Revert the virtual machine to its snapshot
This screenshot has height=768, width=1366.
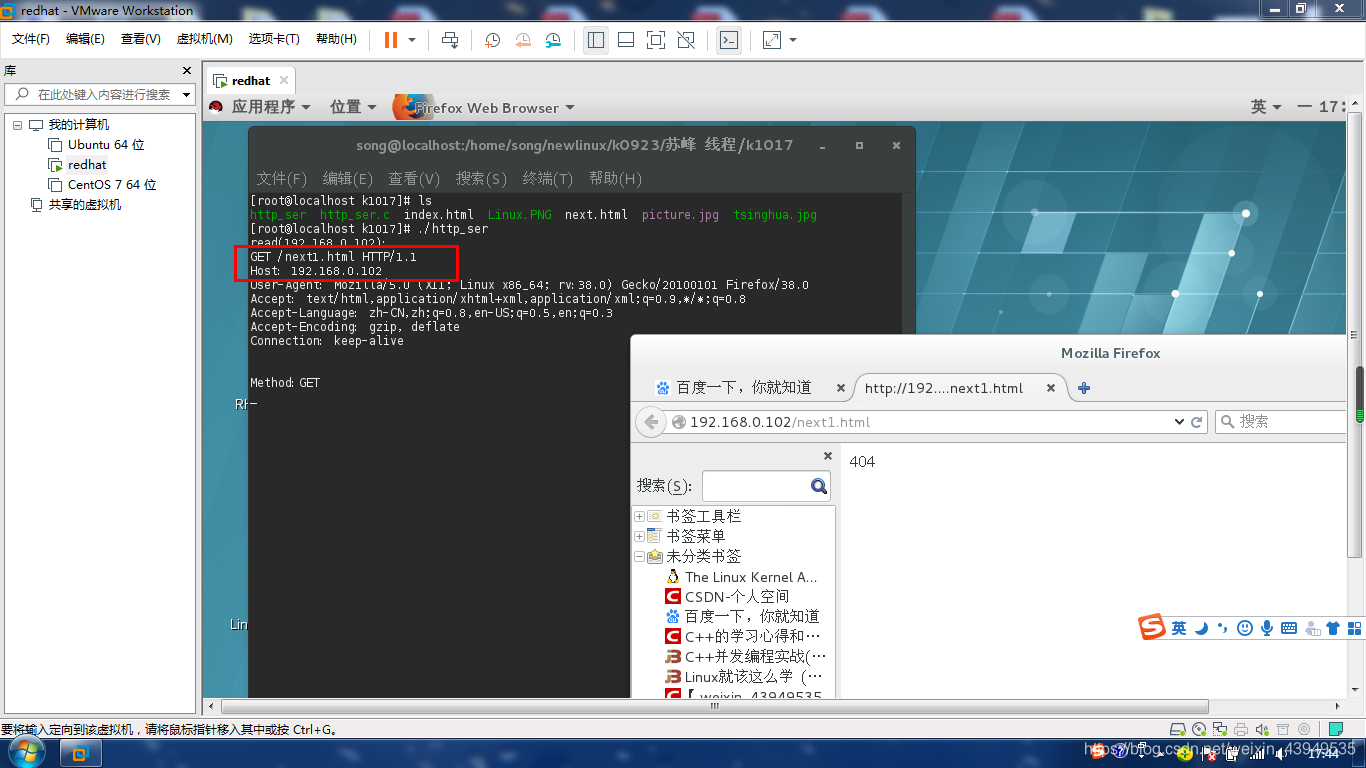tap(523, 40)
